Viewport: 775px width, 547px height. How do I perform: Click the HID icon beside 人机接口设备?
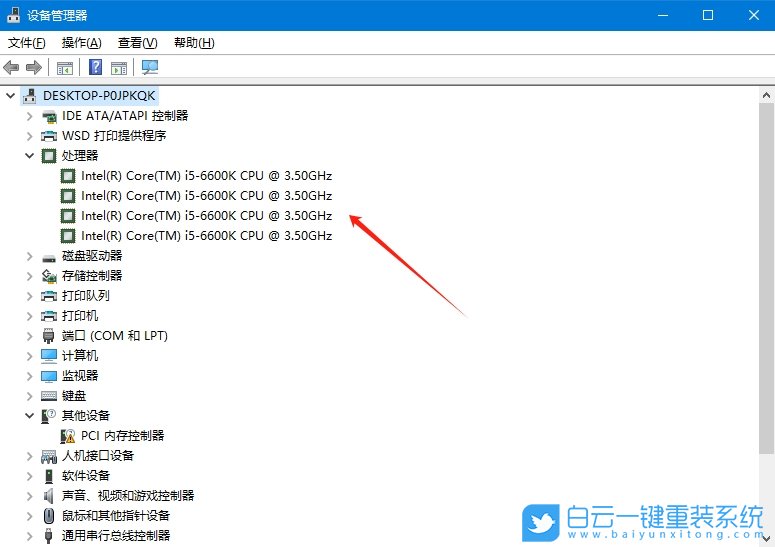pos(49,456)
